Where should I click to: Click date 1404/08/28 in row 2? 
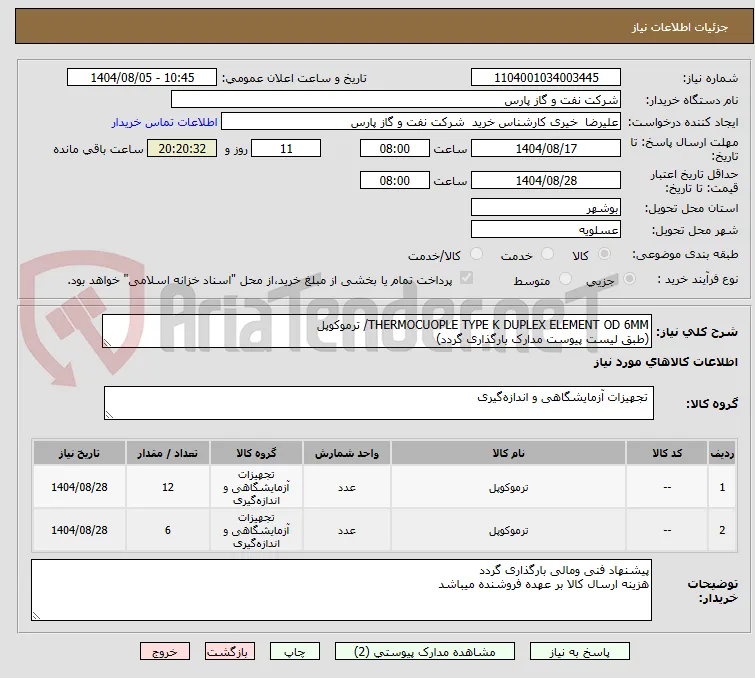pyautogui.click(x=79, y=530)
